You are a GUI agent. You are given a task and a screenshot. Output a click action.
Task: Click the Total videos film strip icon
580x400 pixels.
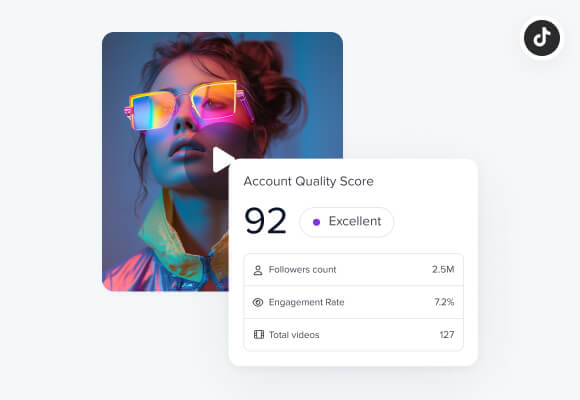click(x=259, y=335)
